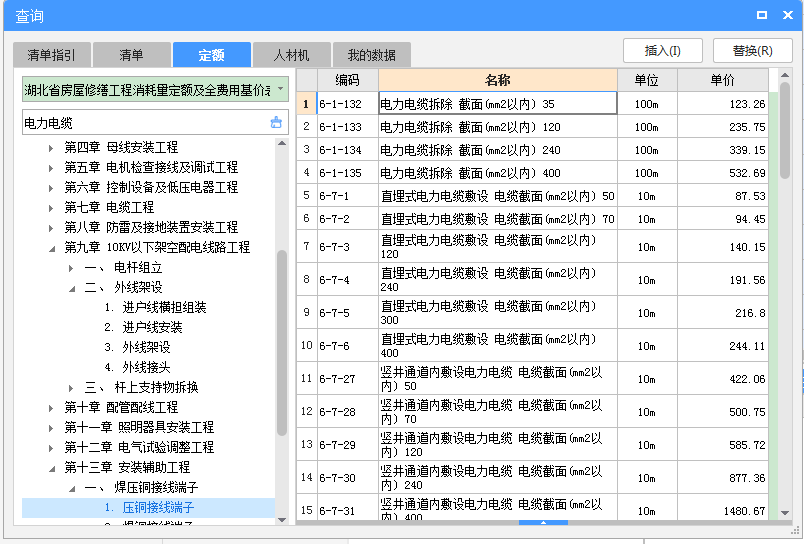The height and width of the screenshot is (544, 804).
Task: Expand 一、电杆组立 node
Action: [x=71, y=268]
